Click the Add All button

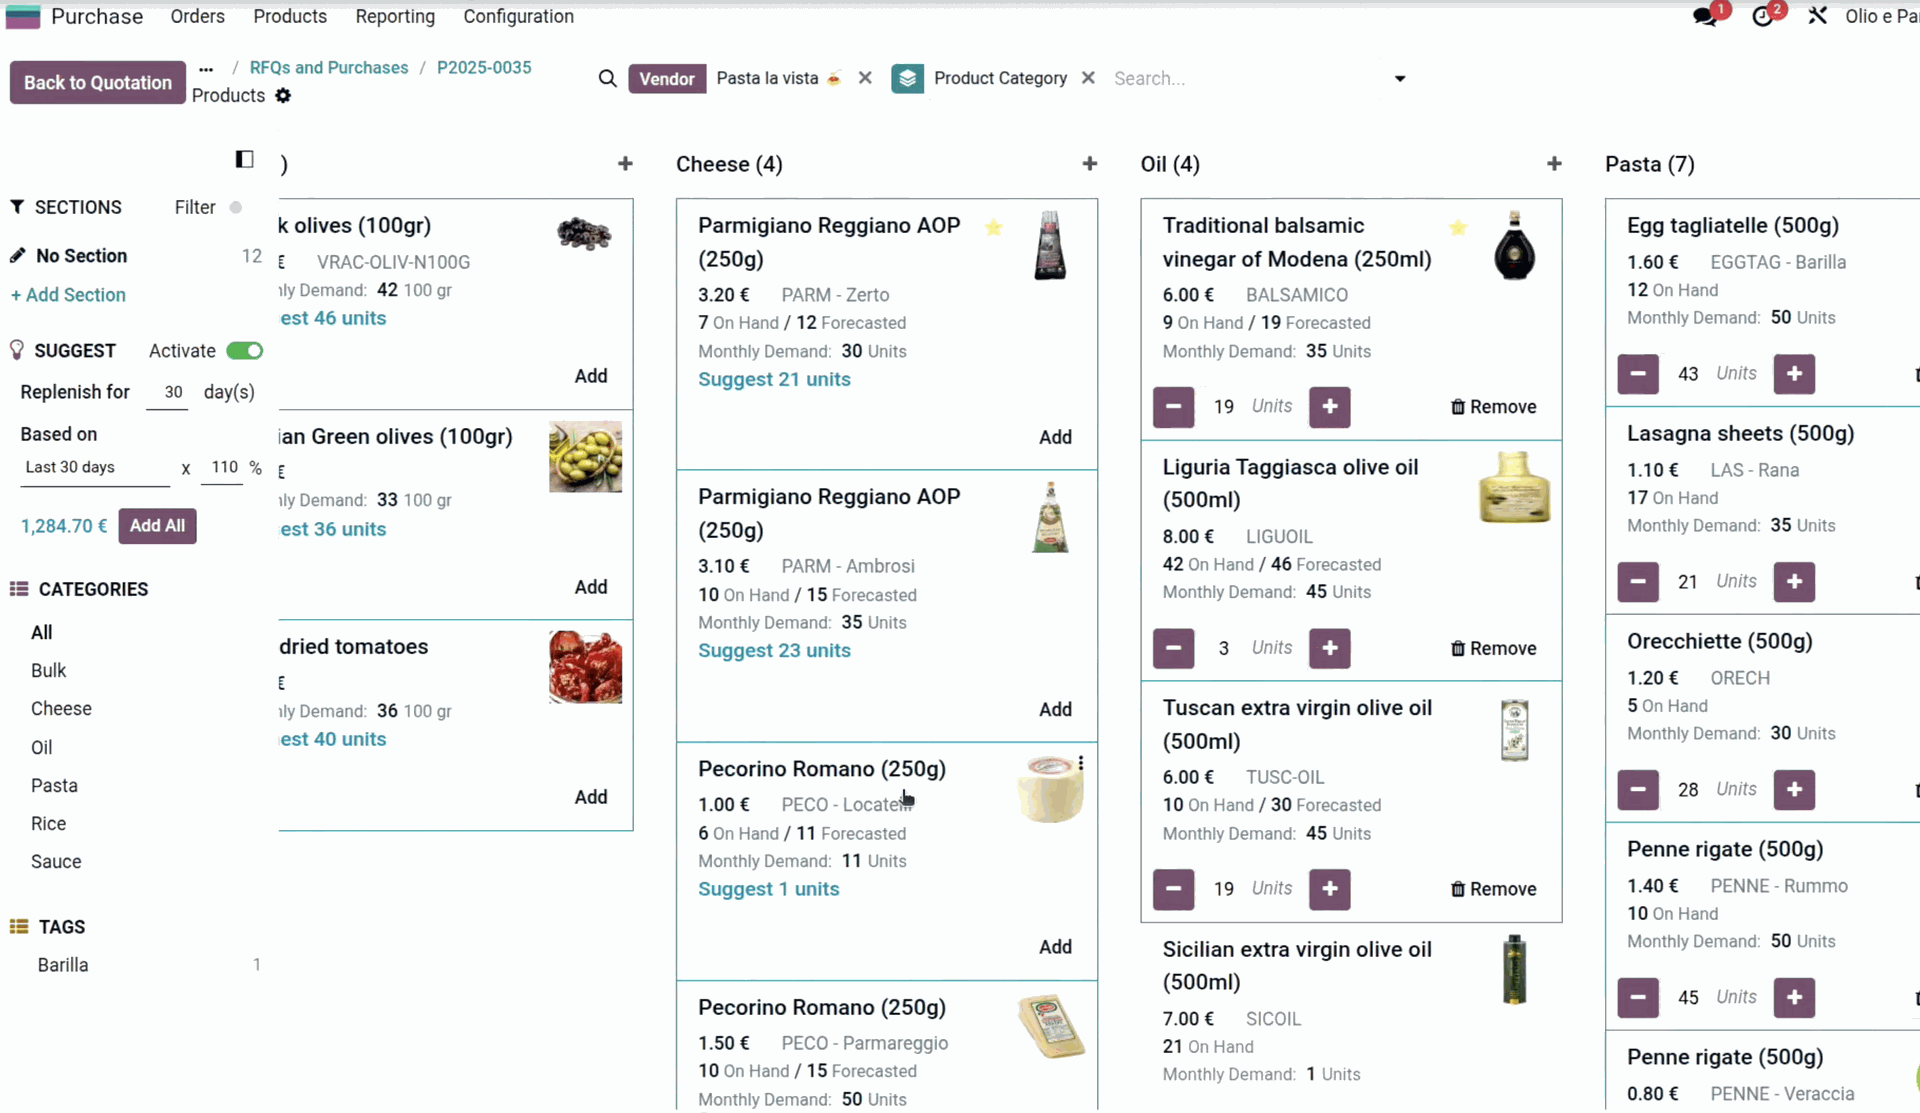coord(157,525)
